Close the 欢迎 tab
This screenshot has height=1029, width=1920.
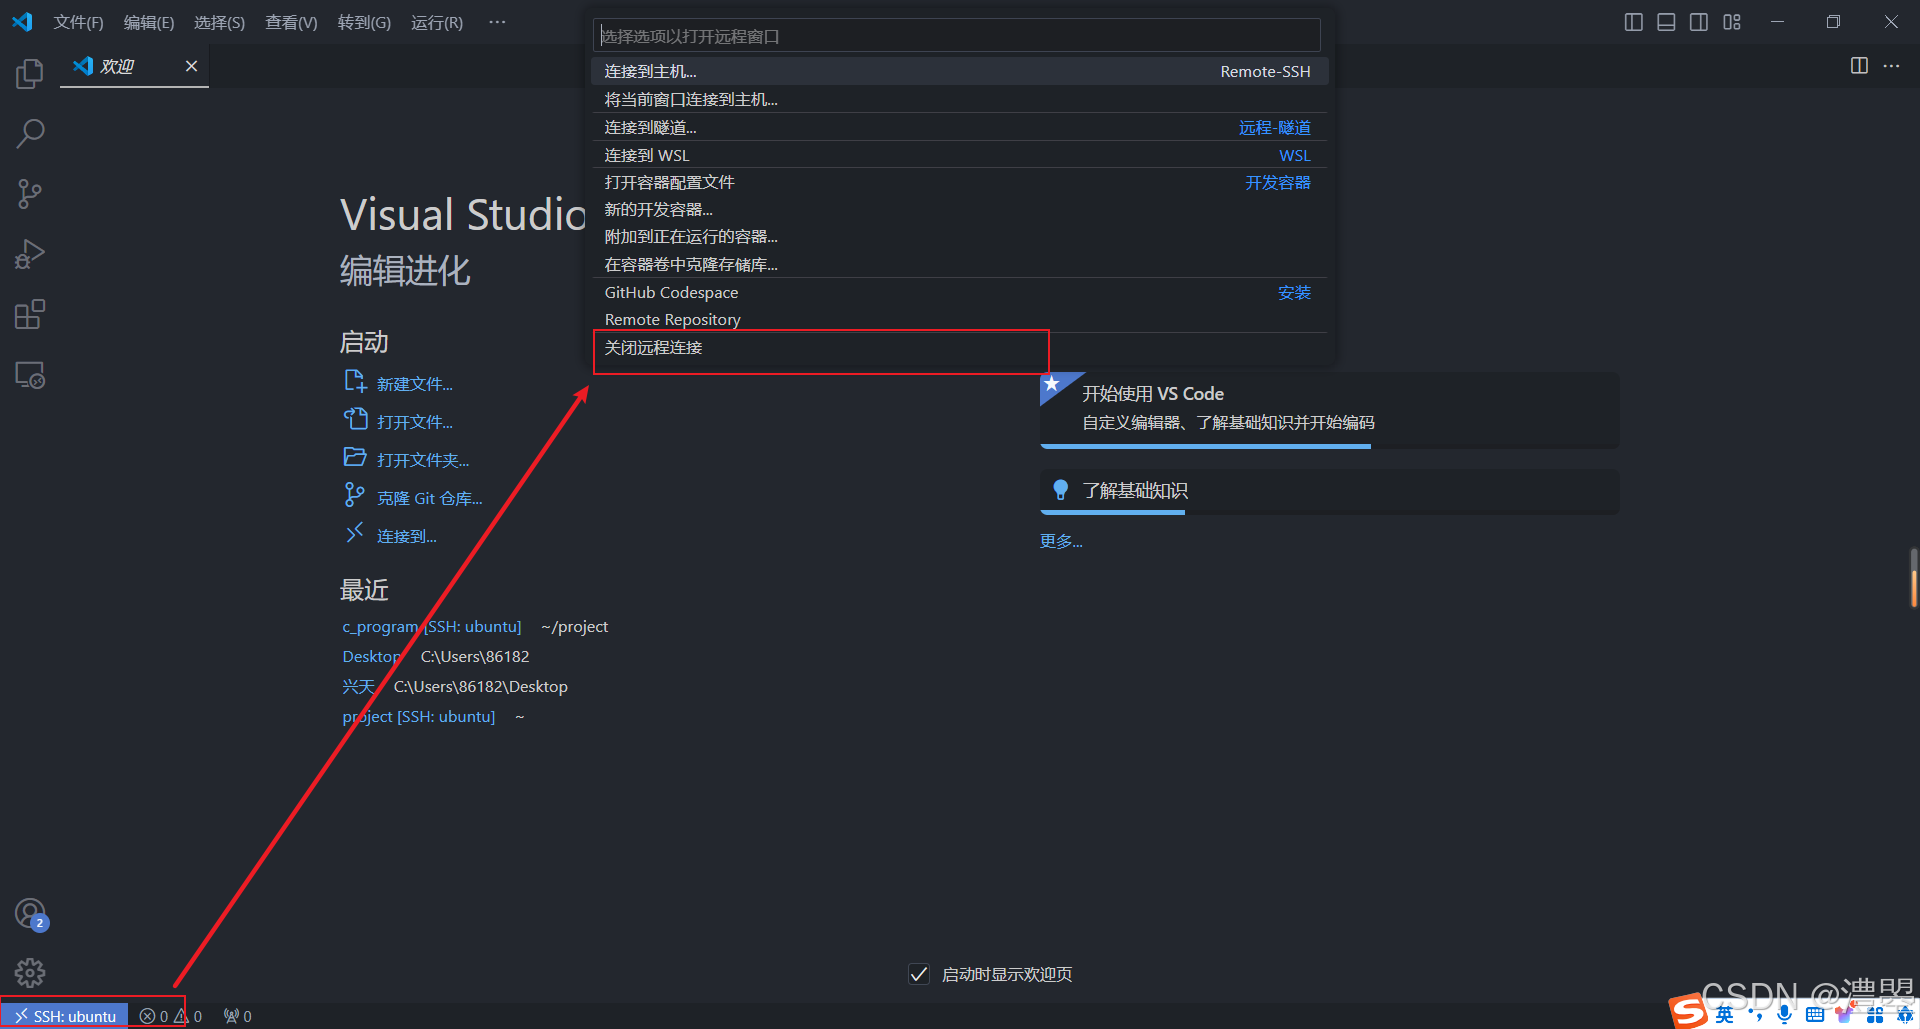191,66
